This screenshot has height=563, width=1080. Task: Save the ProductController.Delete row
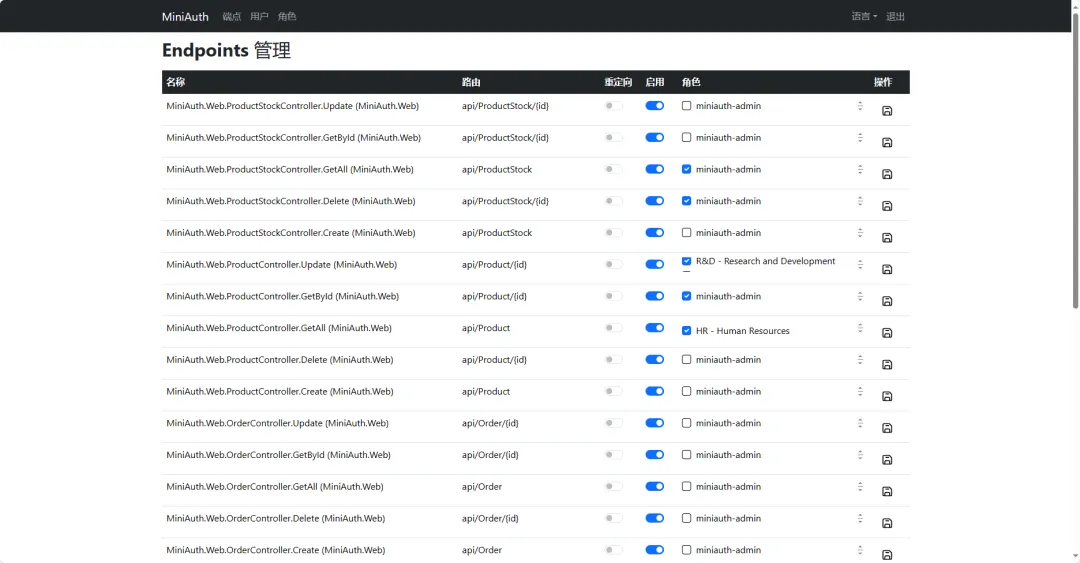tap(887, 365)
